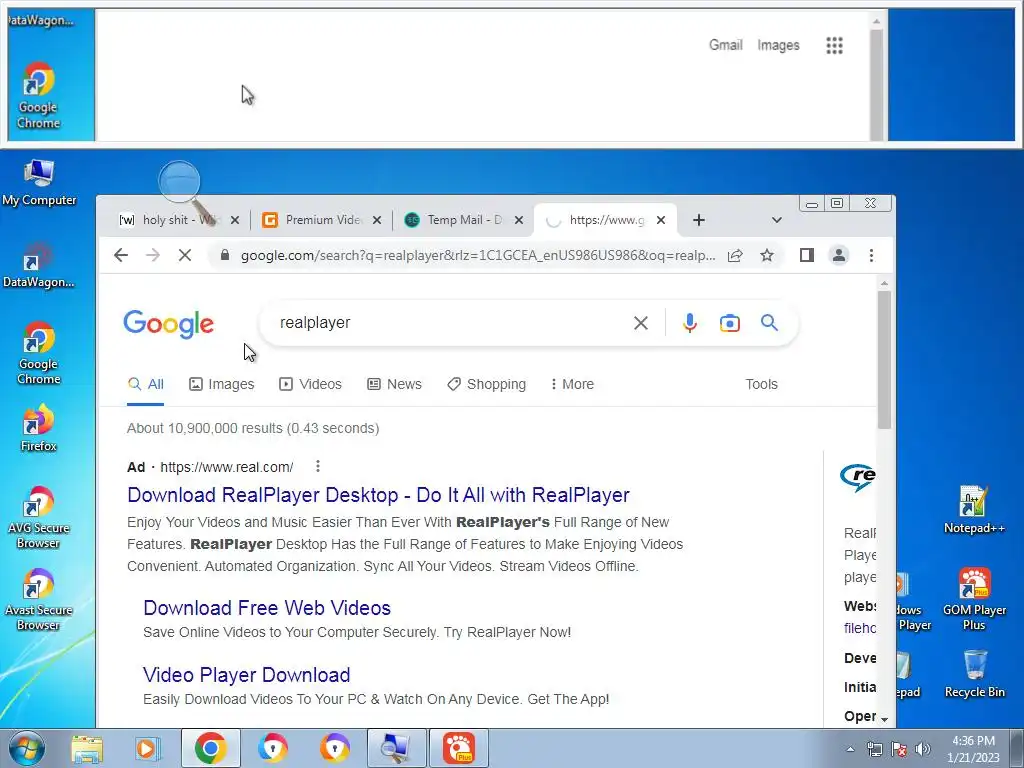
Task: Show hidden system tray icons
Action: [850, 749]
